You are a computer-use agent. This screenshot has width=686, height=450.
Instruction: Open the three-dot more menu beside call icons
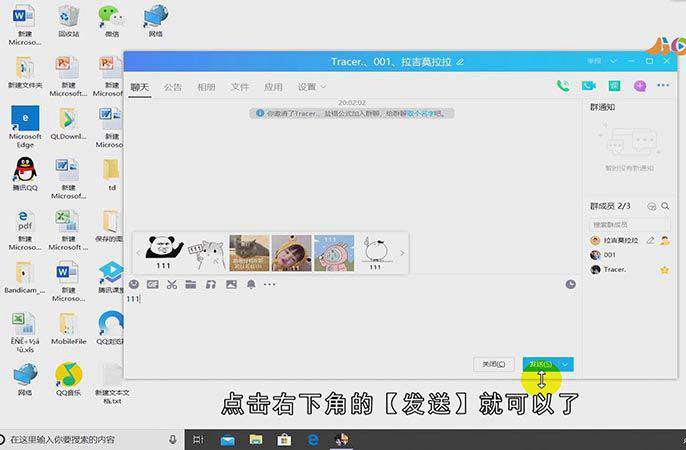[x=663, y=85]
